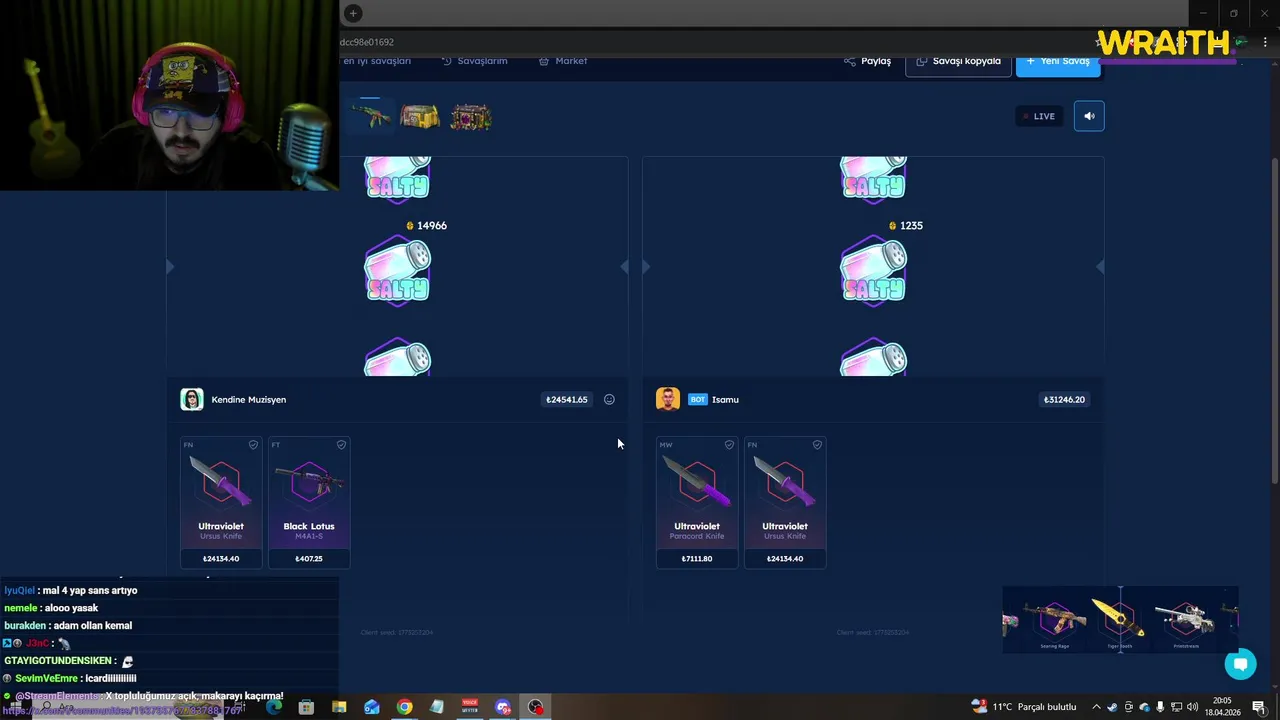Click the left arrow marker on right spinner

[646, 267]
